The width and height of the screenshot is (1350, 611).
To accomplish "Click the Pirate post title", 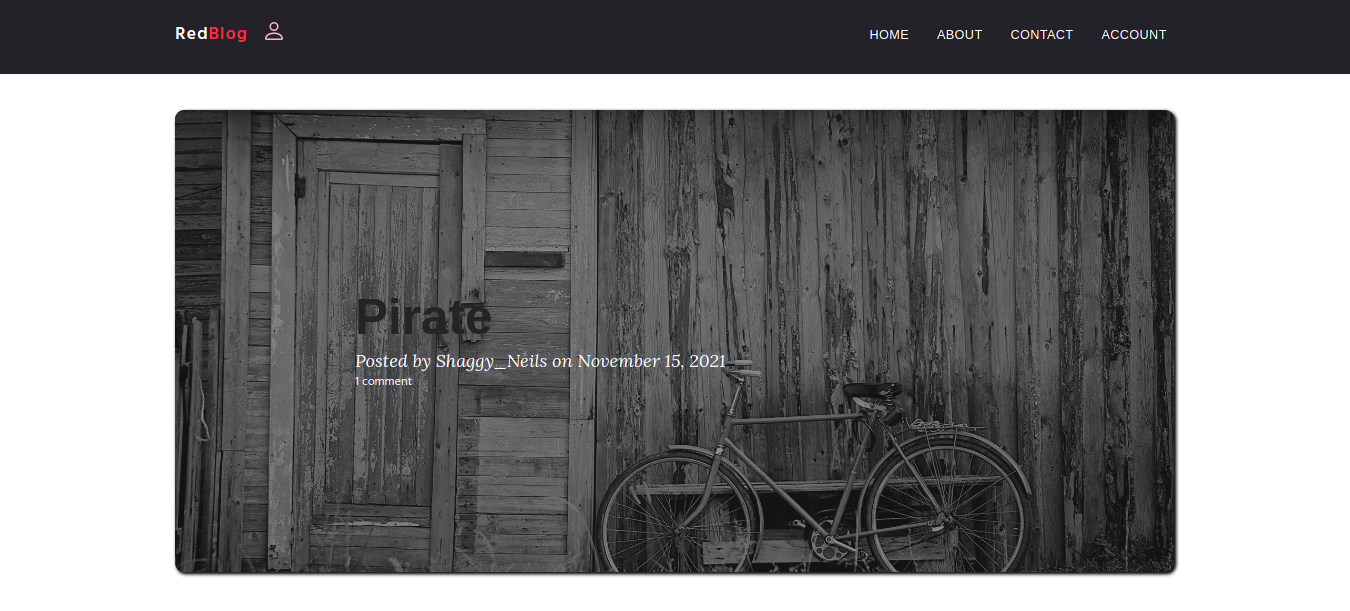I will (423, 317).
